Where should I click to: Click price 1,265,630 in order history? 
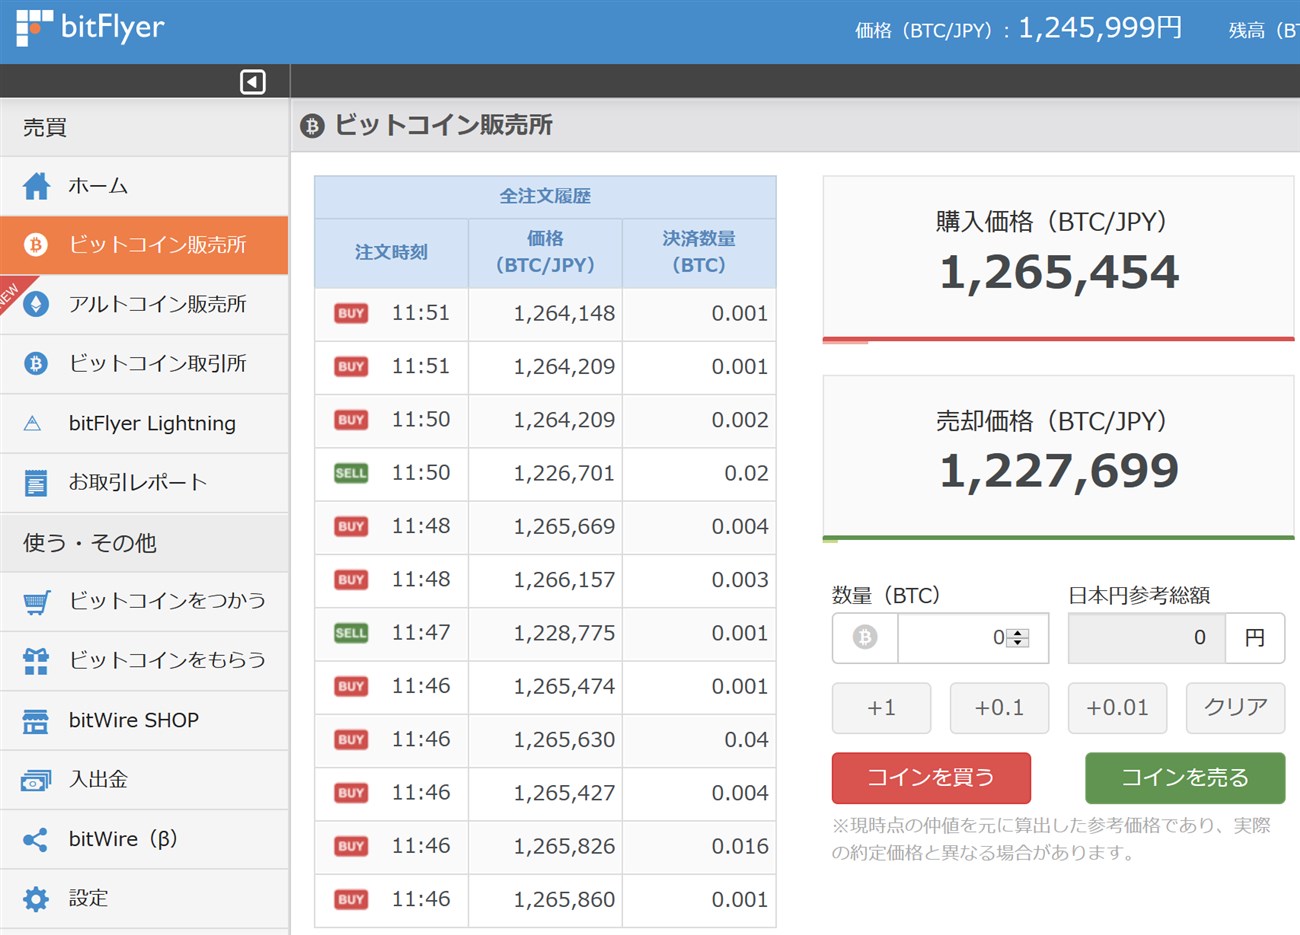click(564, 740)
